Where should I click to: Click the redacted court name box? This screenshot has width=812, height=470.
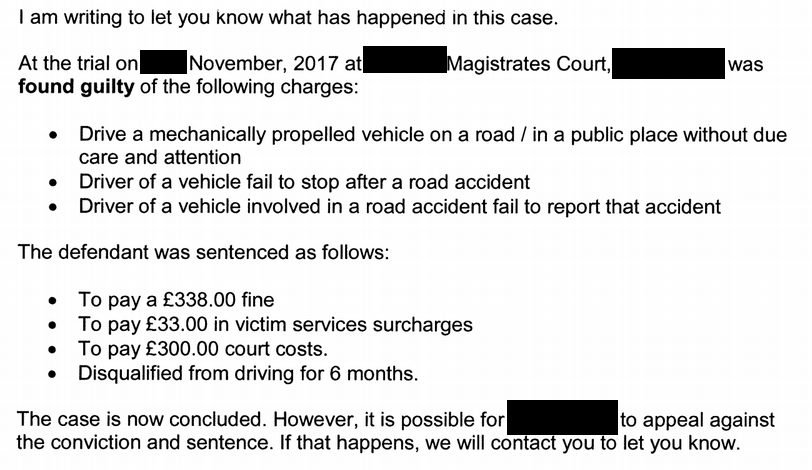click(x=404, y=60)
